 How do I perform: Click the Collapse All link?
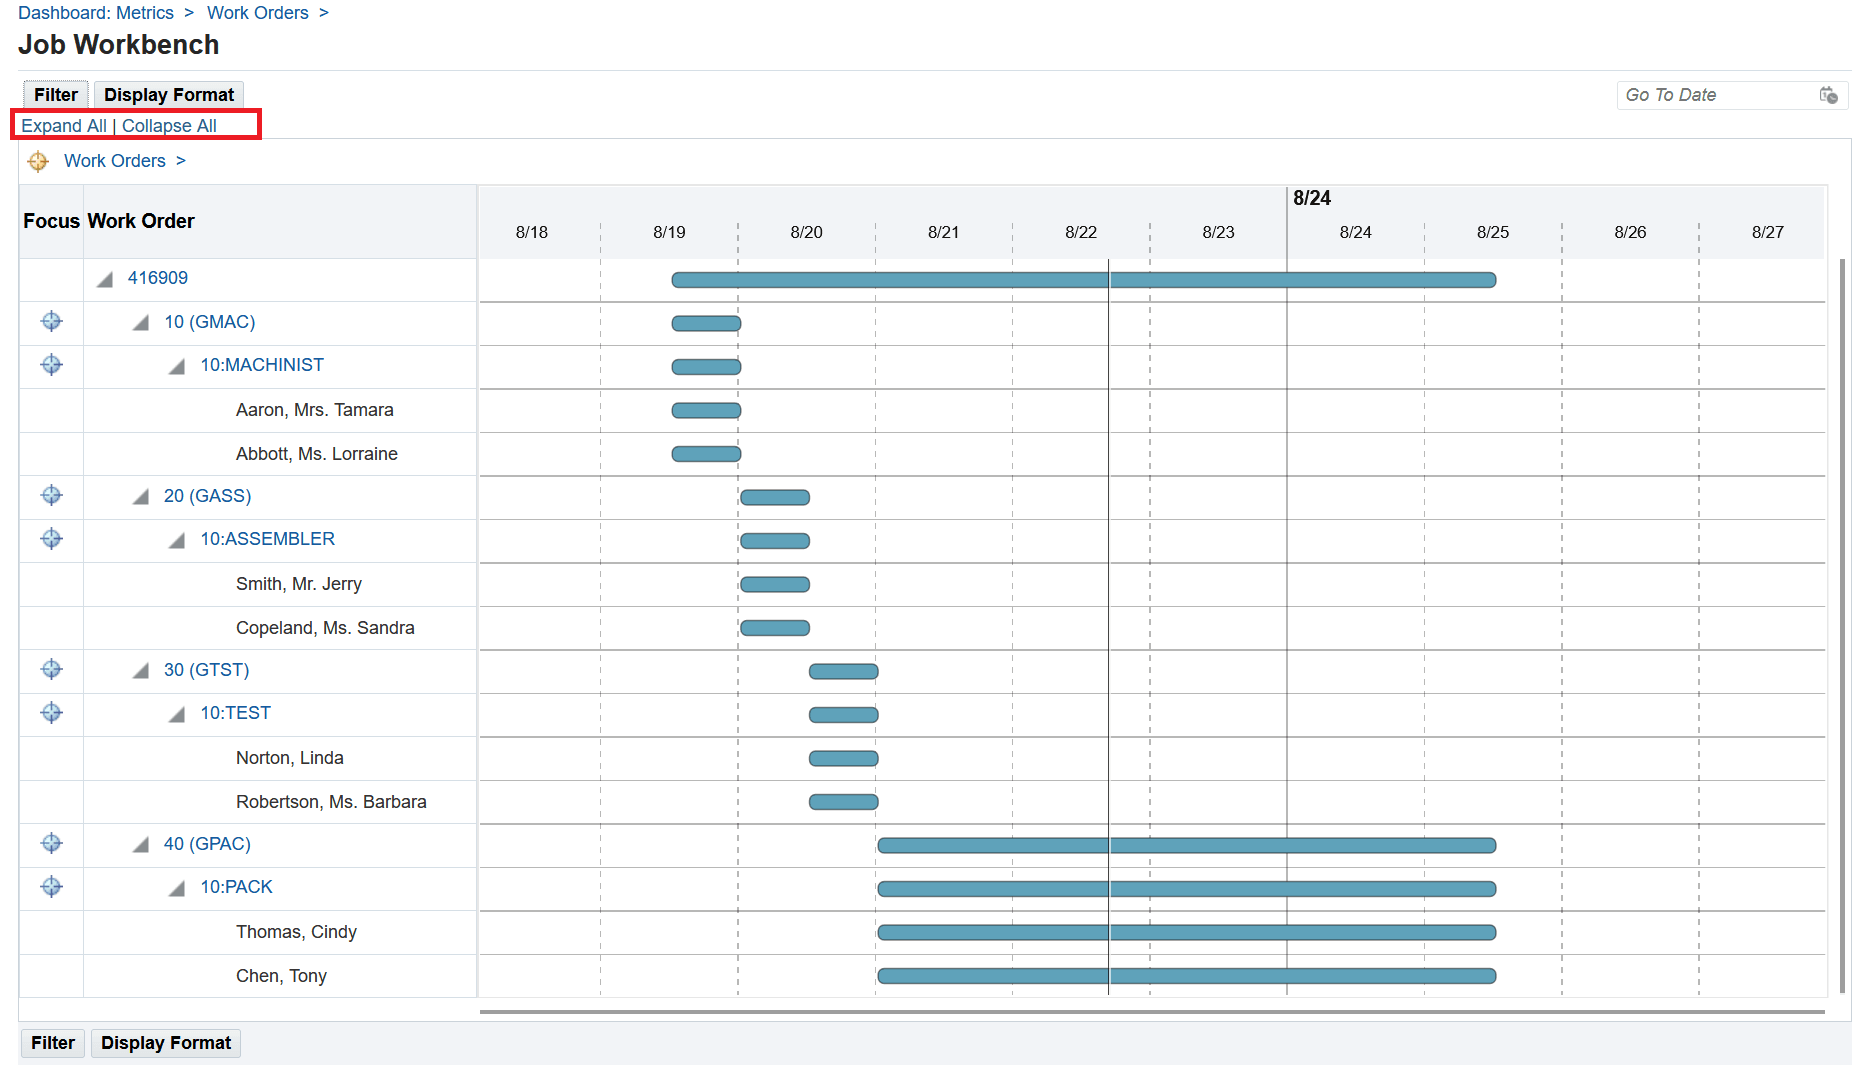pyautogui.click(x=169, y=126)
